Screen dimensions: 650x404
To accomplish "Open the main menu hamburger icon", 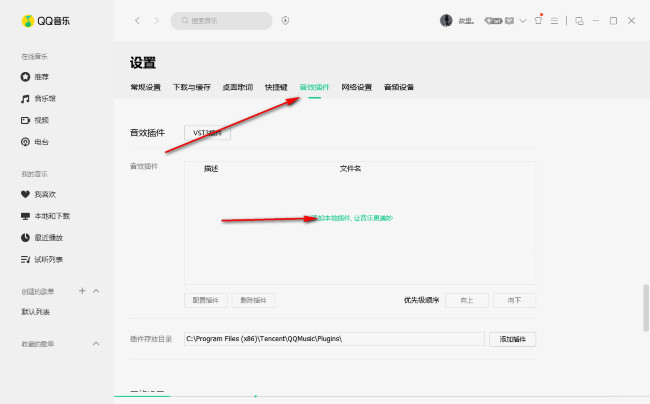I will pyautogui.click(x=554, y=20).
